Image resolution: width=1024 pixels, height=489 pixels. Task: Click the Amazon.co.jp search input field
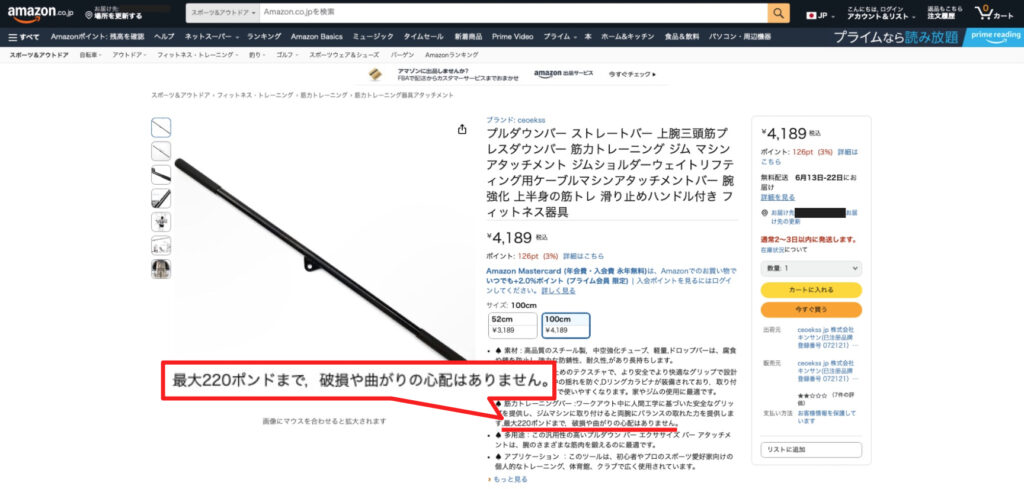[x=514, y=13]
